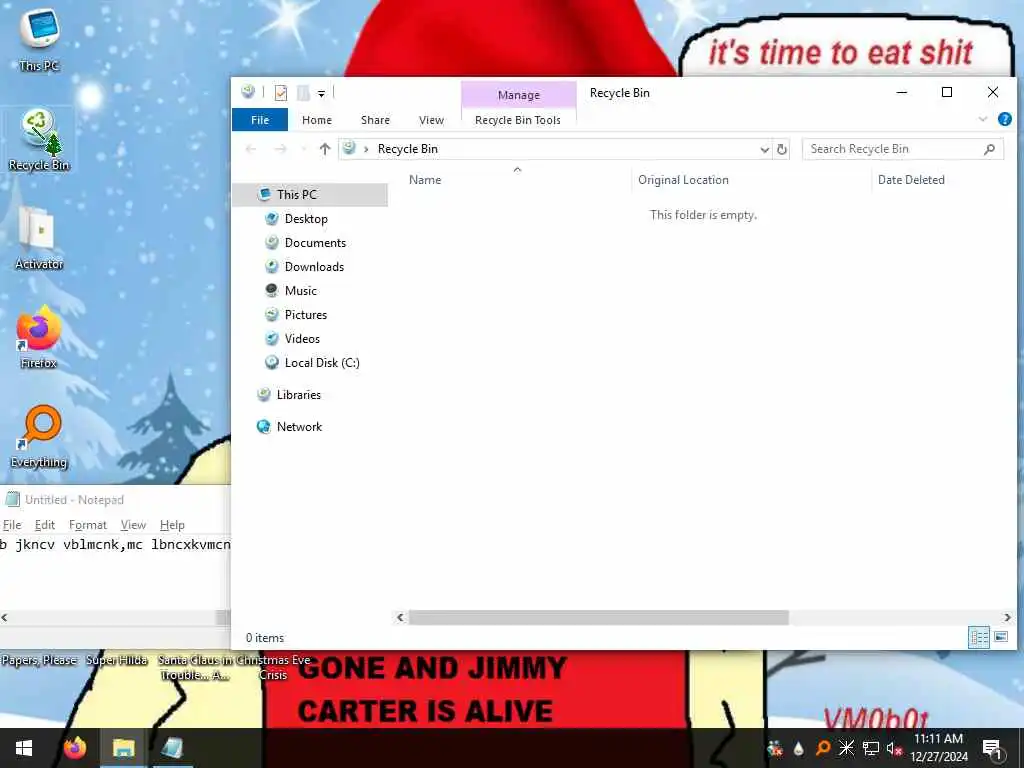1024x768 pixels.
Task: Sort by the Name column
Action: pyautogui.click(x=425, y=180)
